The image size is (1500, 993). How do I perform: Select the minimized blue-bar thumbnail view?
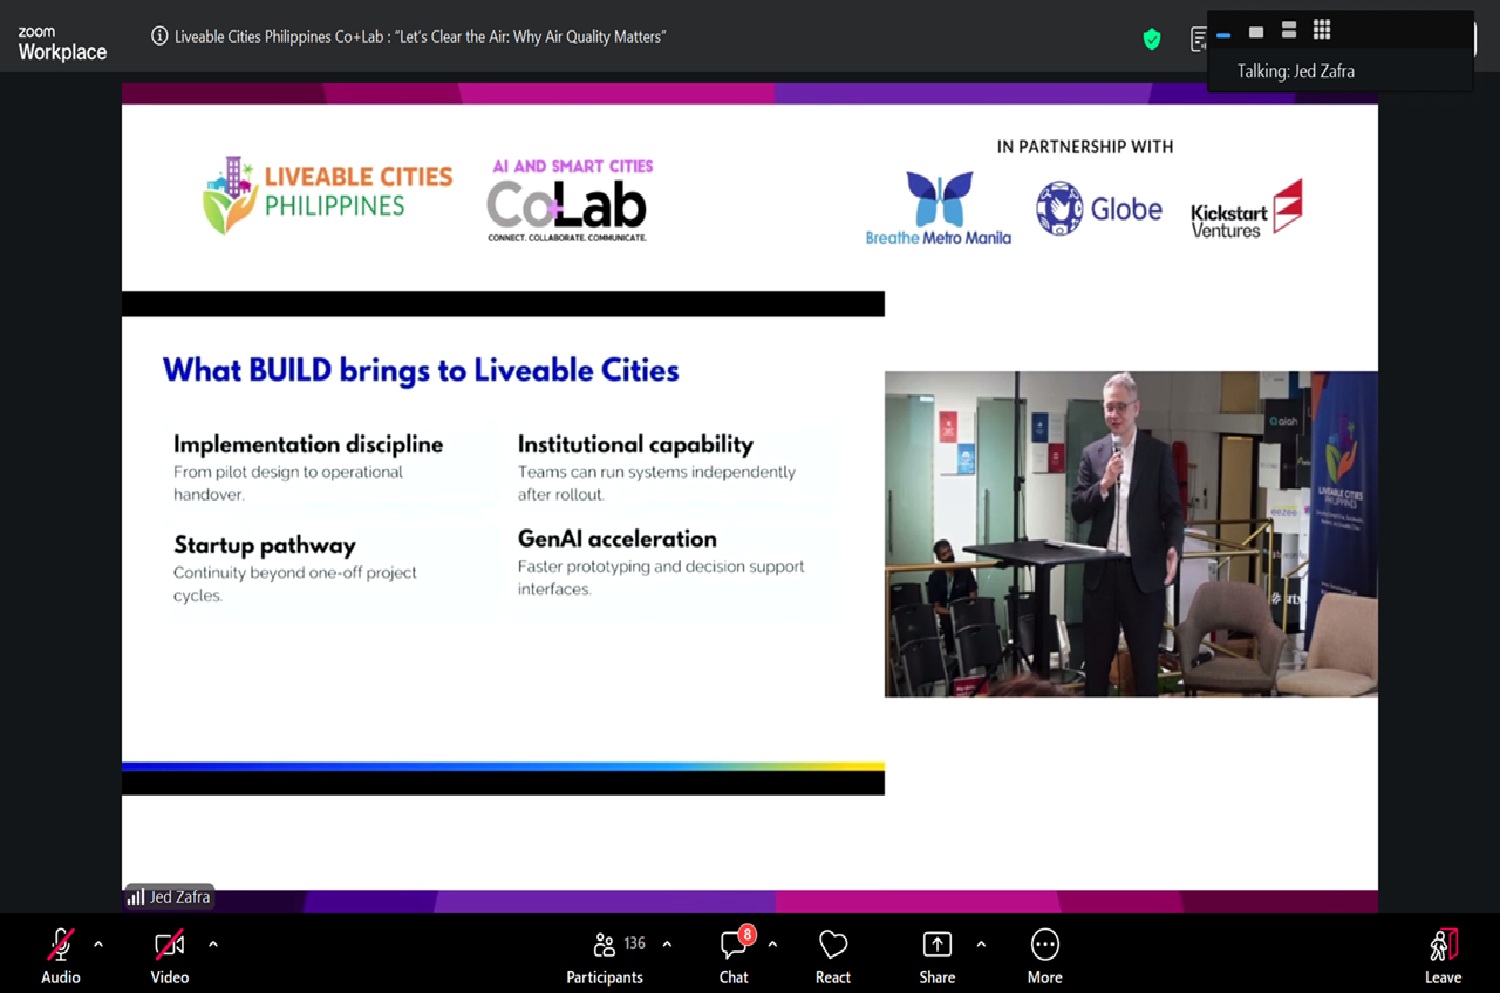click(x=1223, y=35)
